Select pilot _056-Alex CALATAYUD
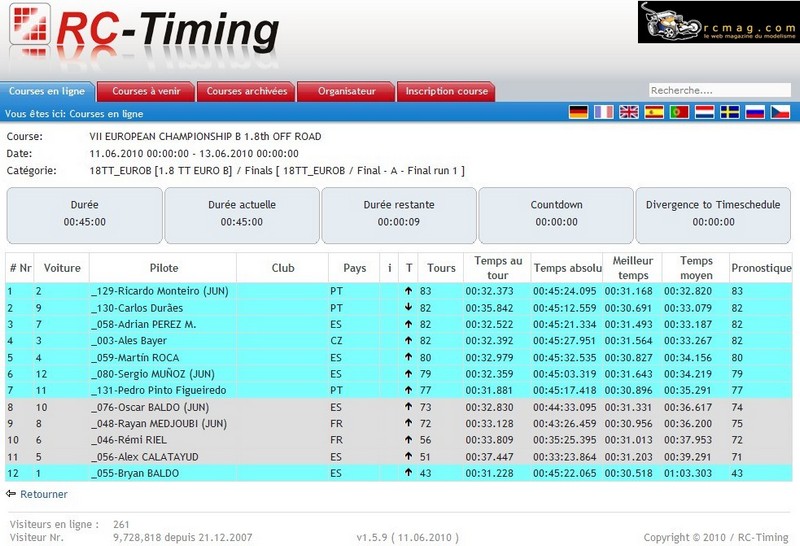This screenshot has height=546, width=800. point(145,457)
